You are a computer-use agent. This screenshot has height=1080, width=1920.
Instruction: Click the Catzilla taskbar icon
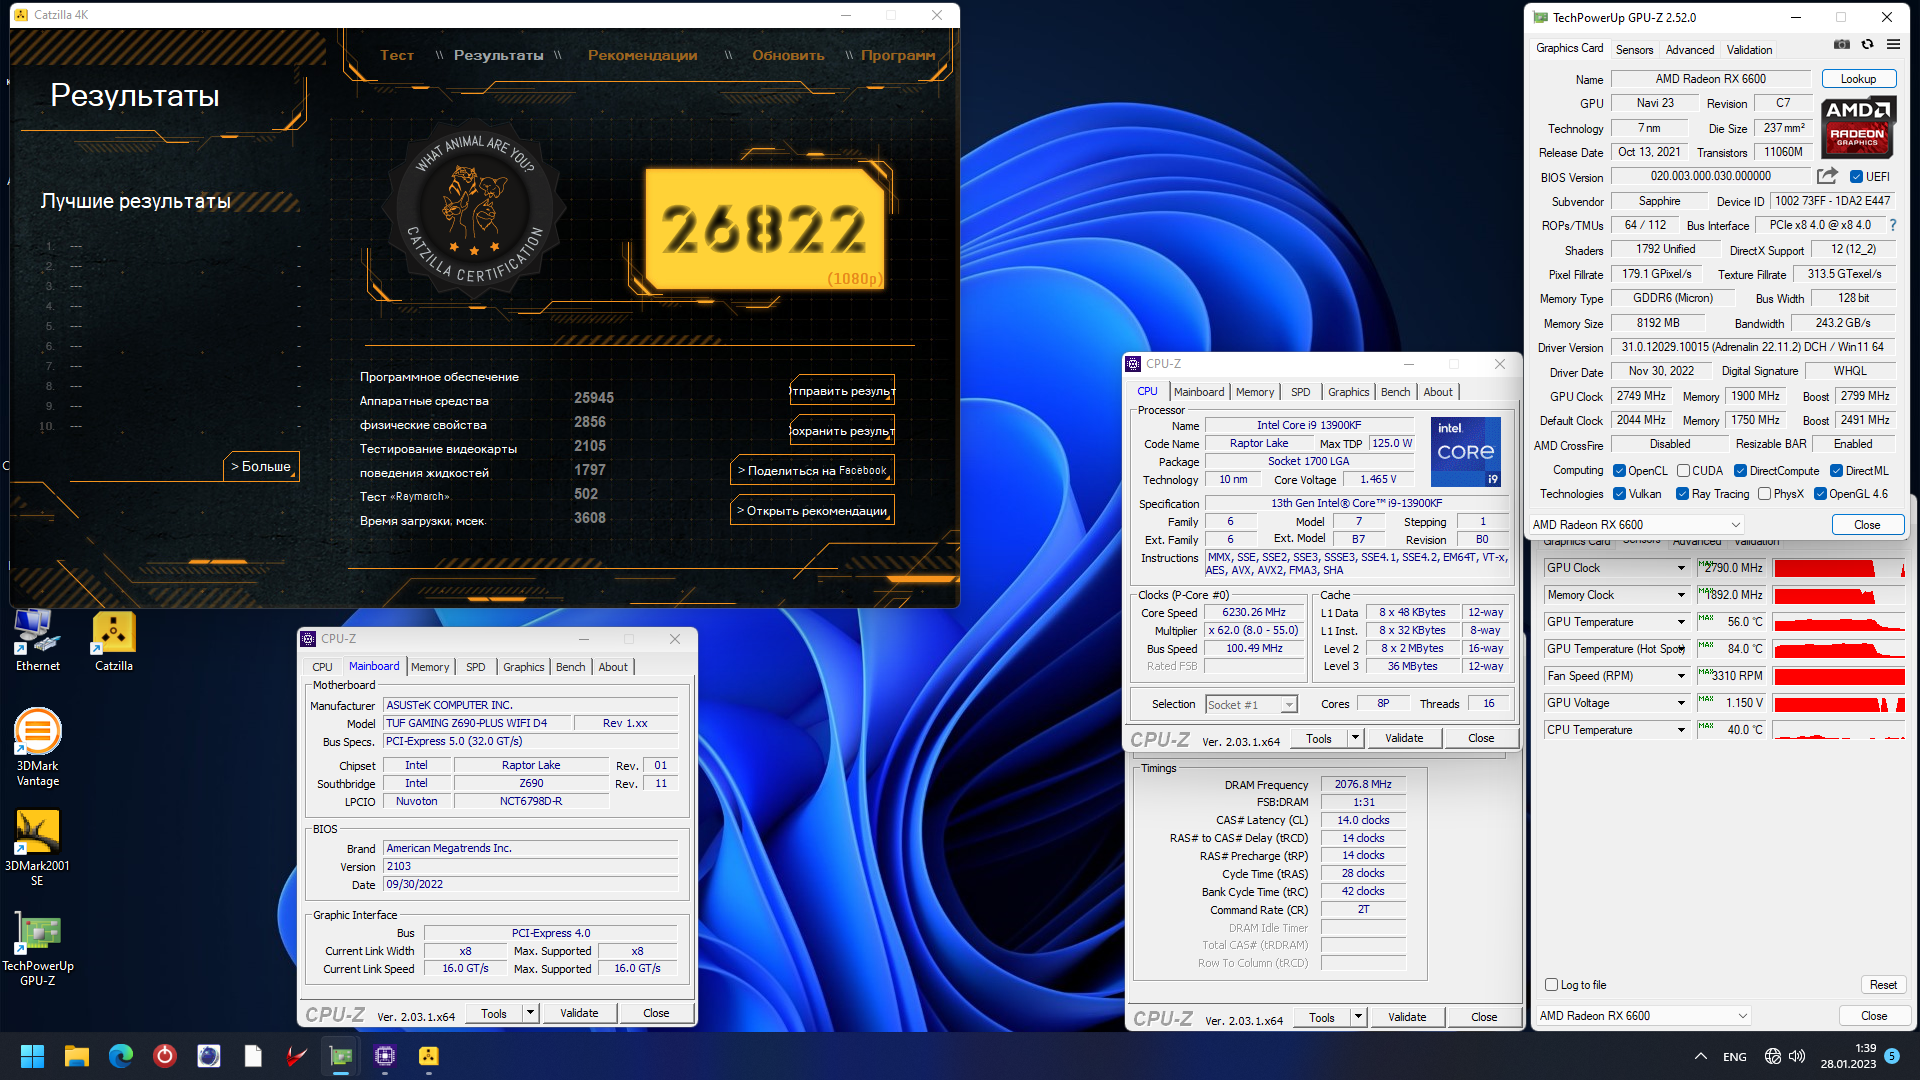[429, 1056]
